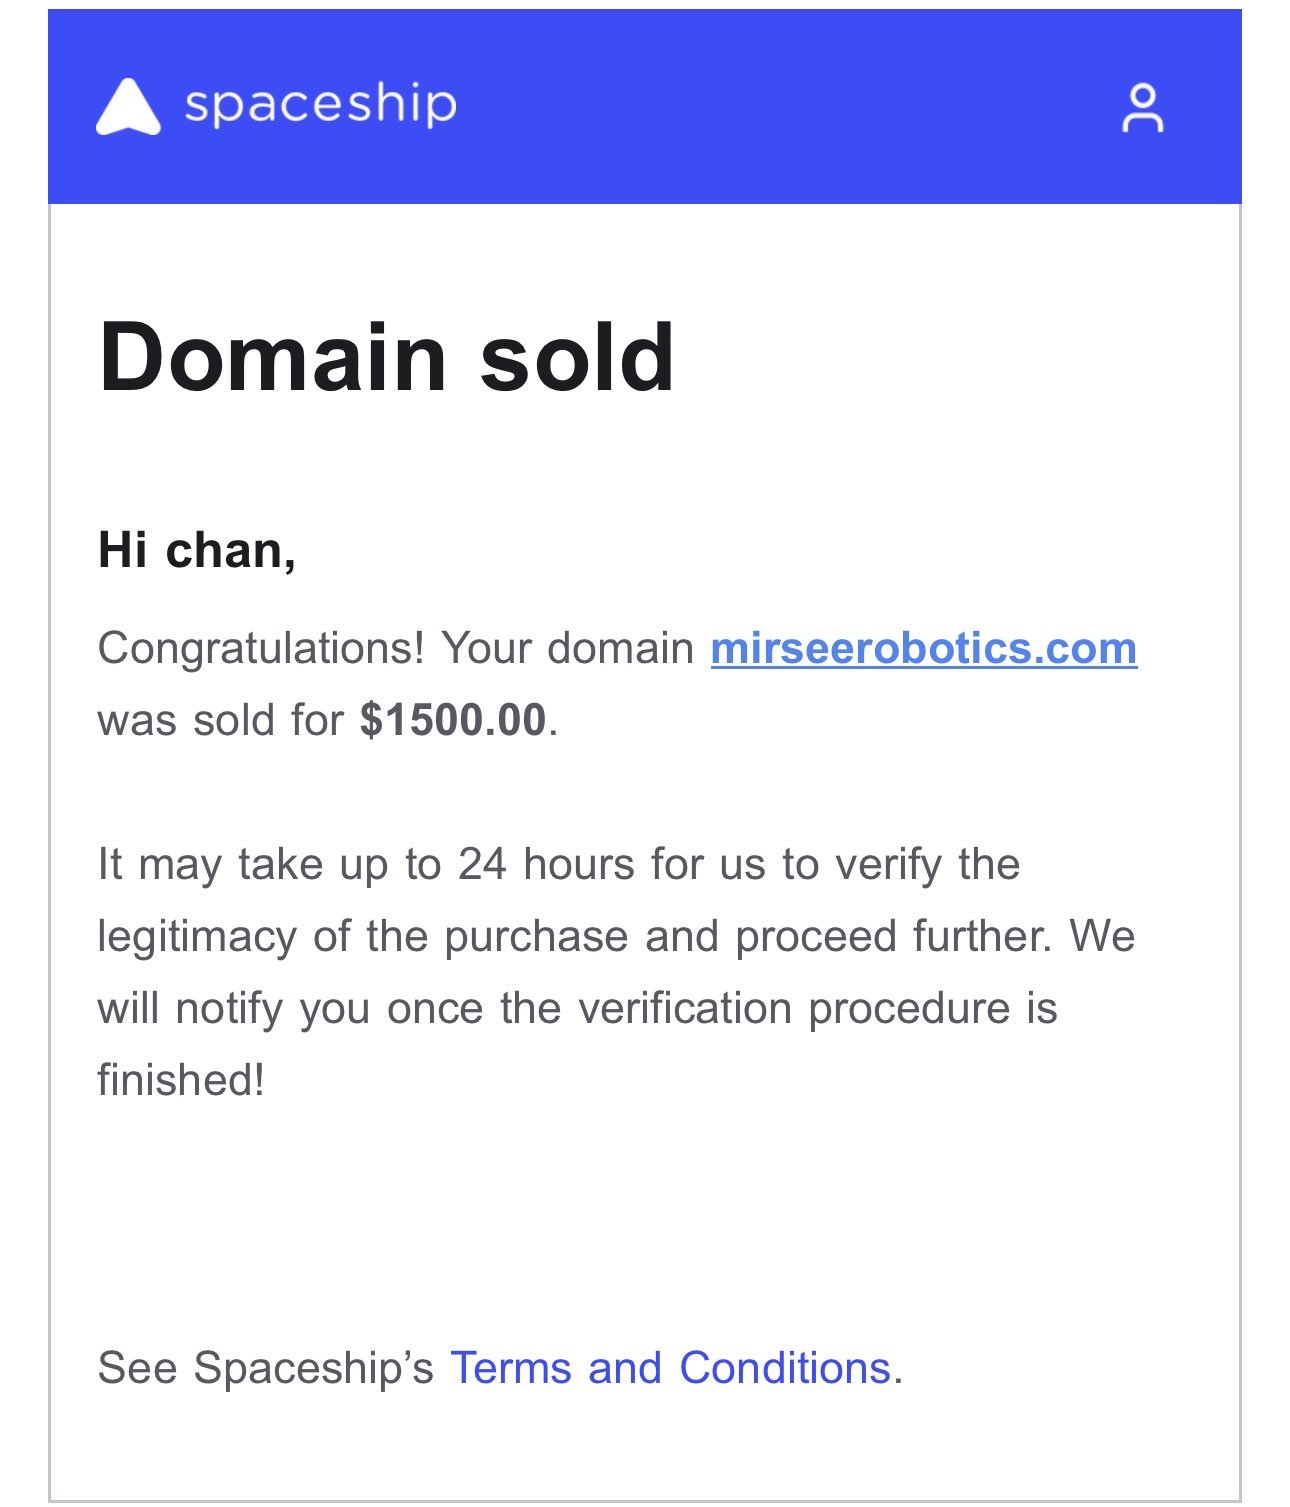
Task: Click the Spaceship rocket logo icon
Action: point(128,106)
